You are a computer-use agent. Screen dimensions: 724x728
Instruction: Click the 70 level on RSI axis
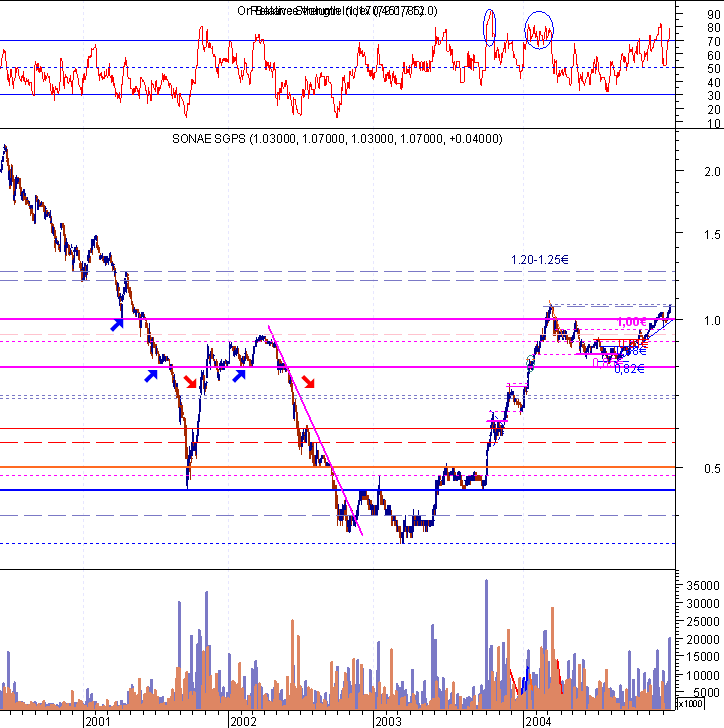coord(714,42)
